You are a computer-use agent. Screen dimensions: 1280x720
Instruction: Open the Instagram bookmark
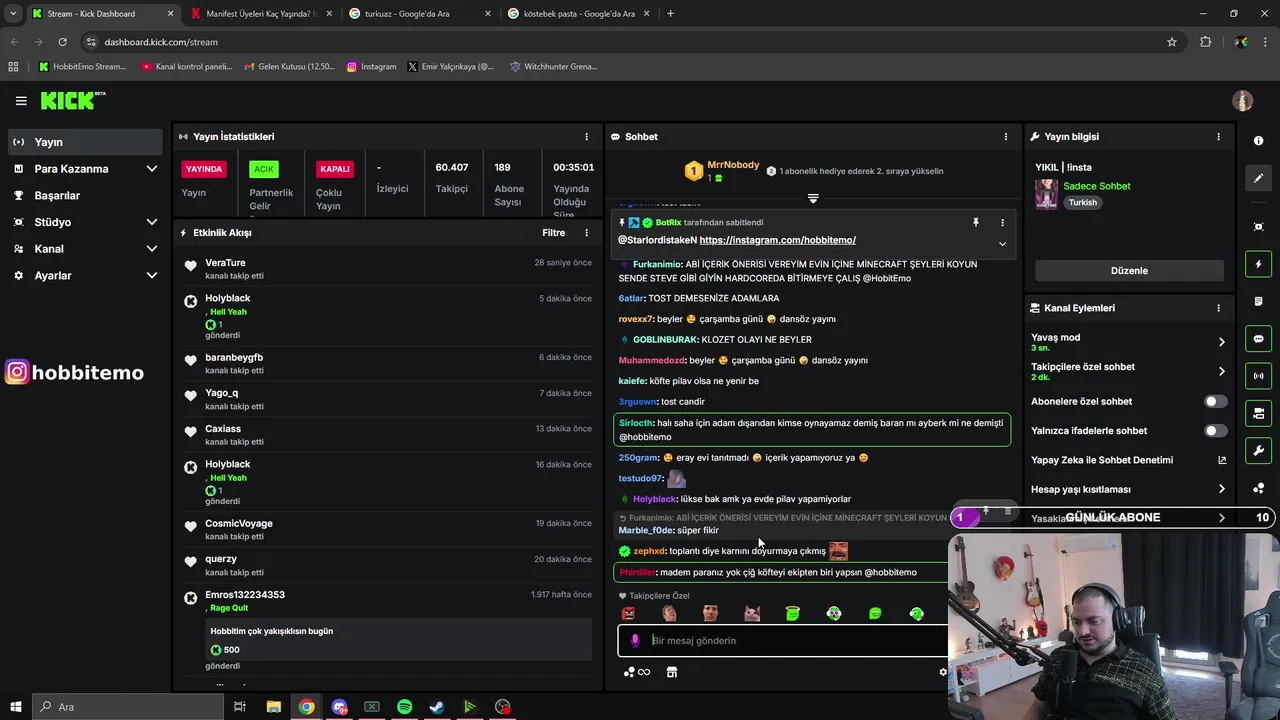click(x=371, y=67)
